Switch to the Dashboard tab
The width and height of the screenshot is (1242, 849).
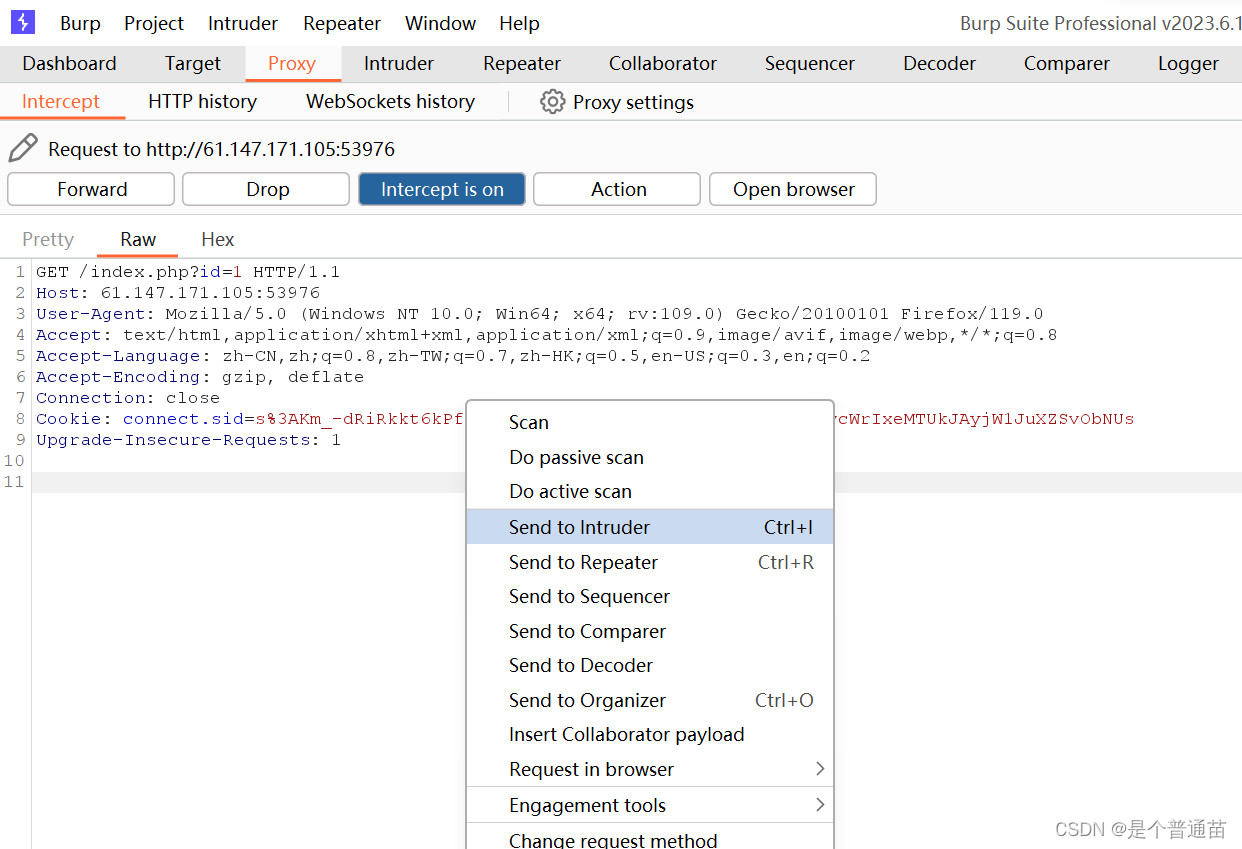point(69,63)
